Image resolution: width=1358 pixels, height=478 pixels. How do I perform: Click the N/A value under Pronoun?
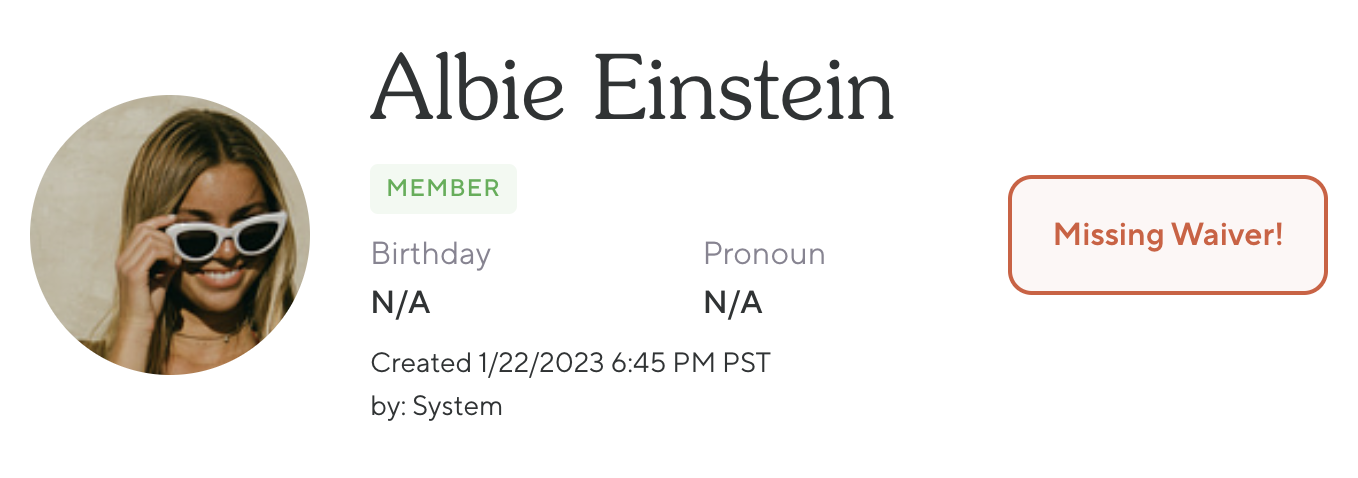733,303
